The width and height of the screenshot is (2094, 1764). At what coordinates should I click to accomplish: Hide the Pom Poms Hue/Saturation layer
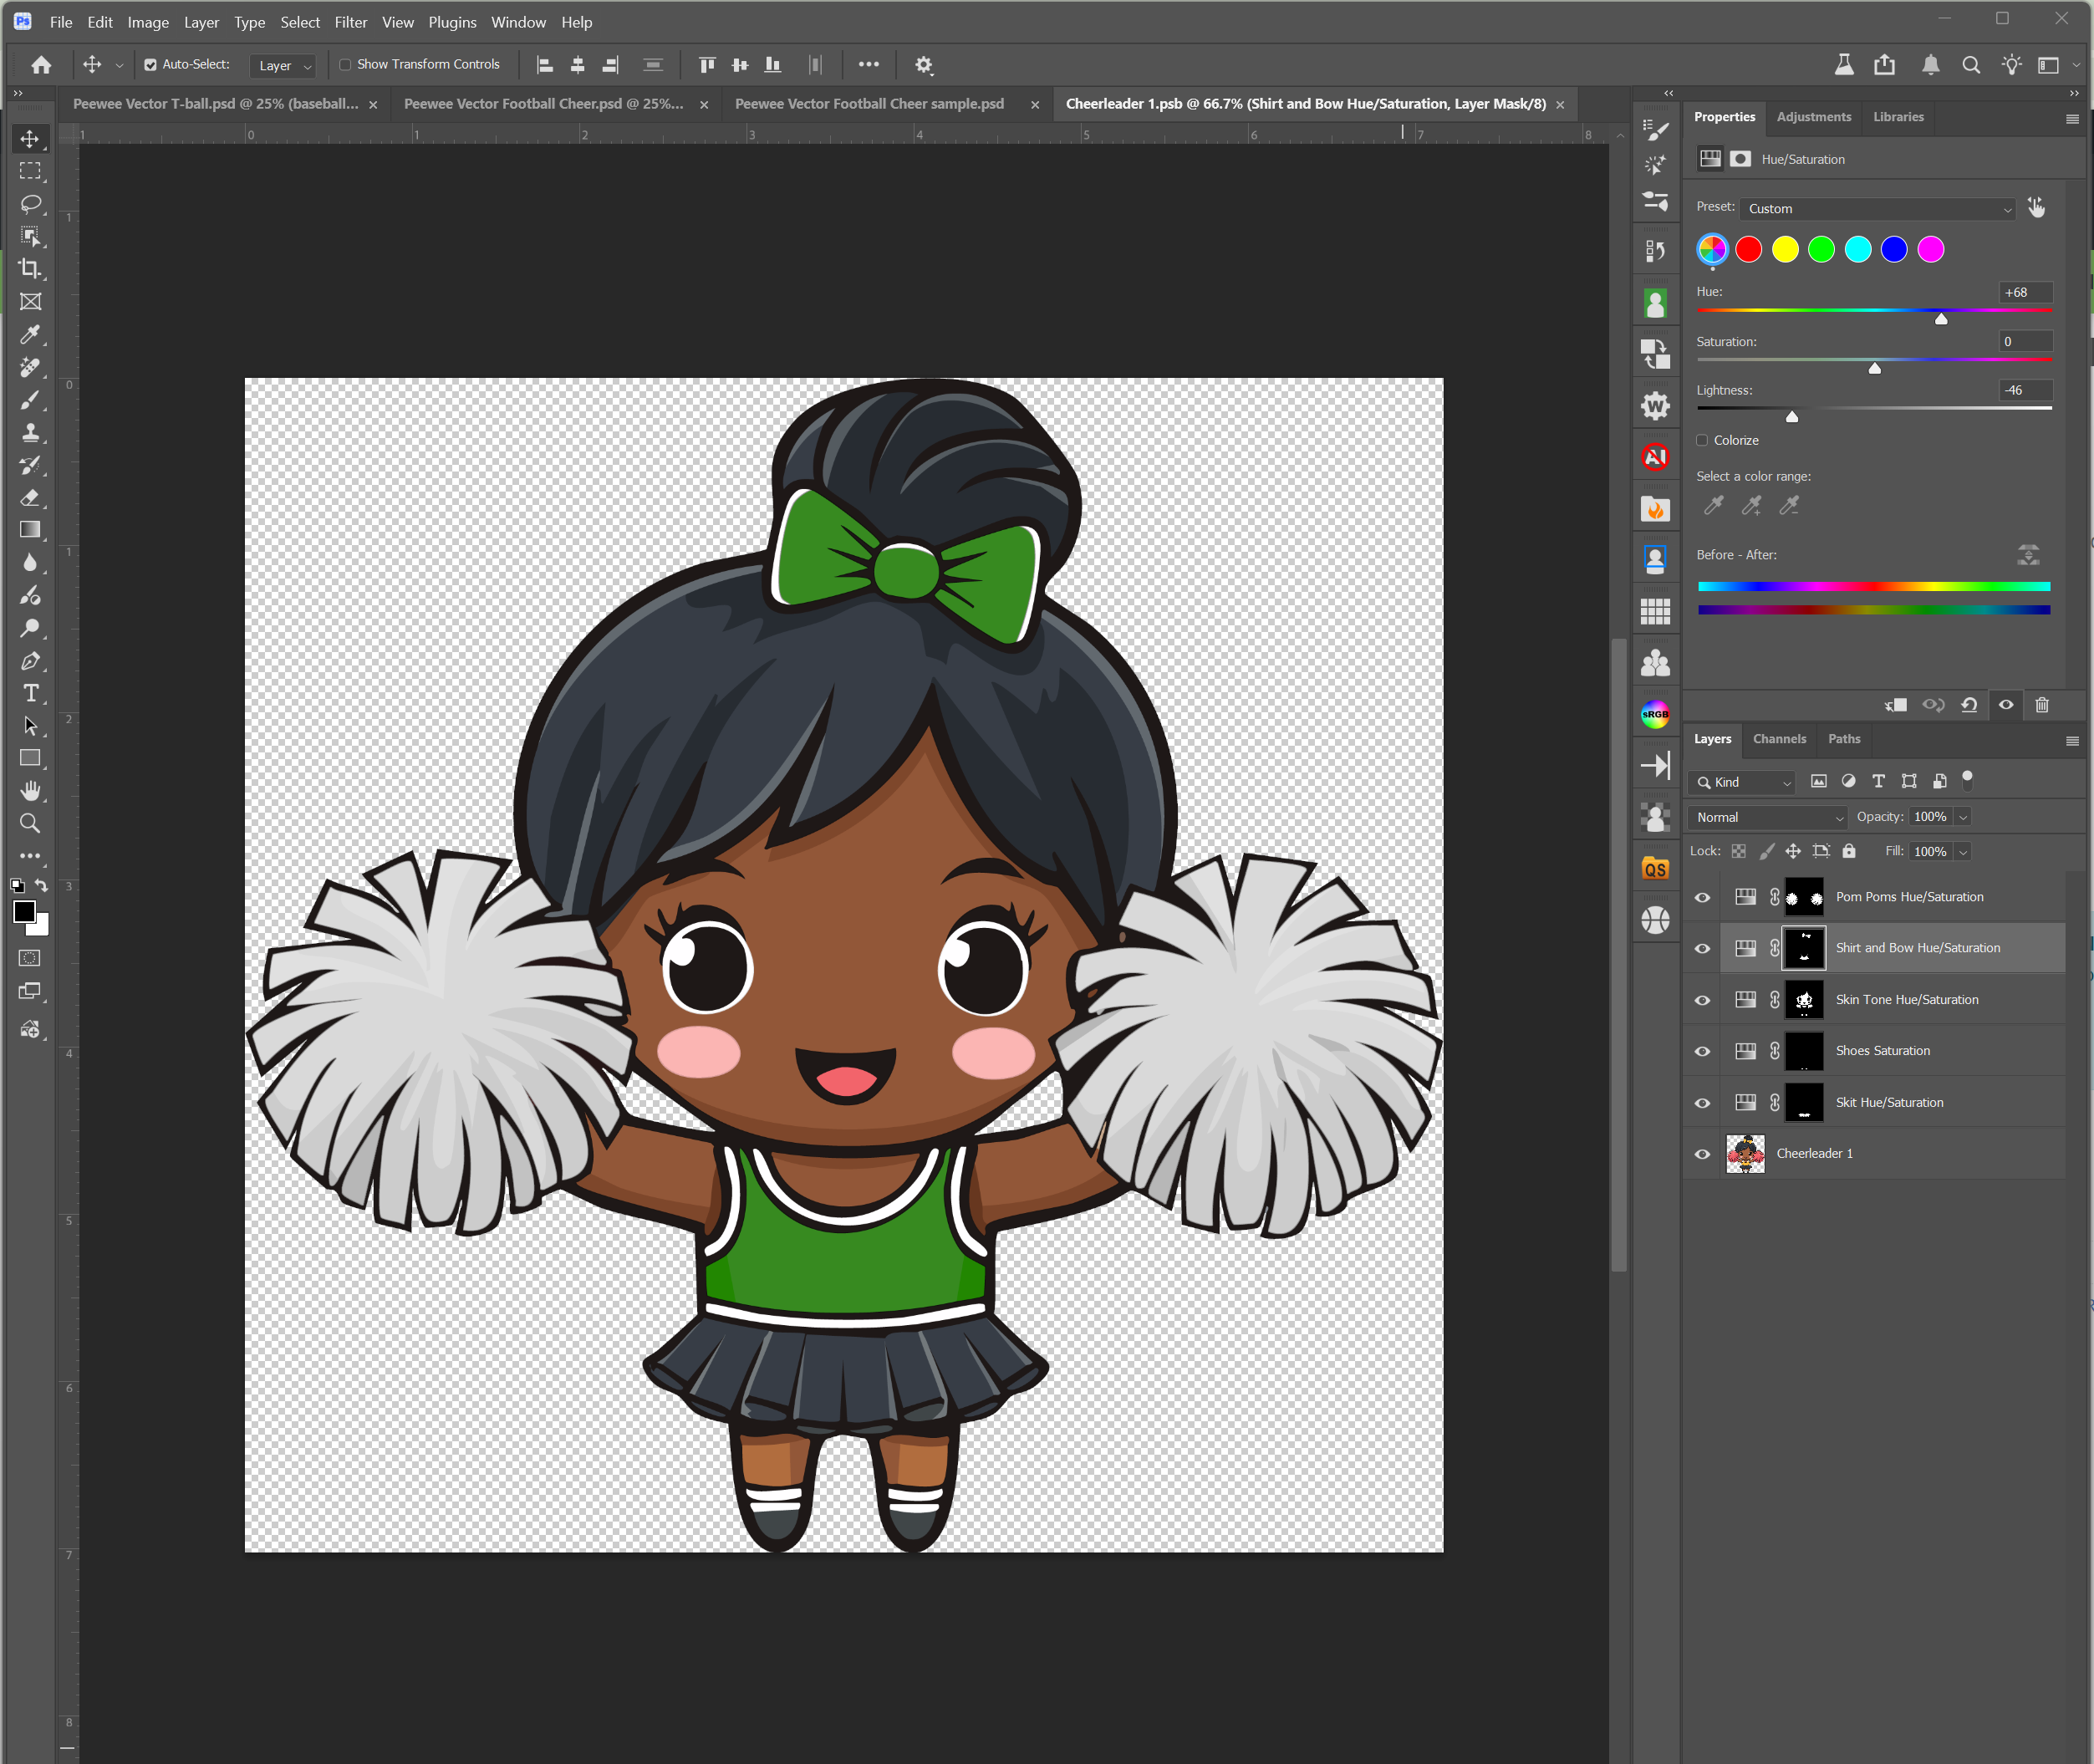1702,897
